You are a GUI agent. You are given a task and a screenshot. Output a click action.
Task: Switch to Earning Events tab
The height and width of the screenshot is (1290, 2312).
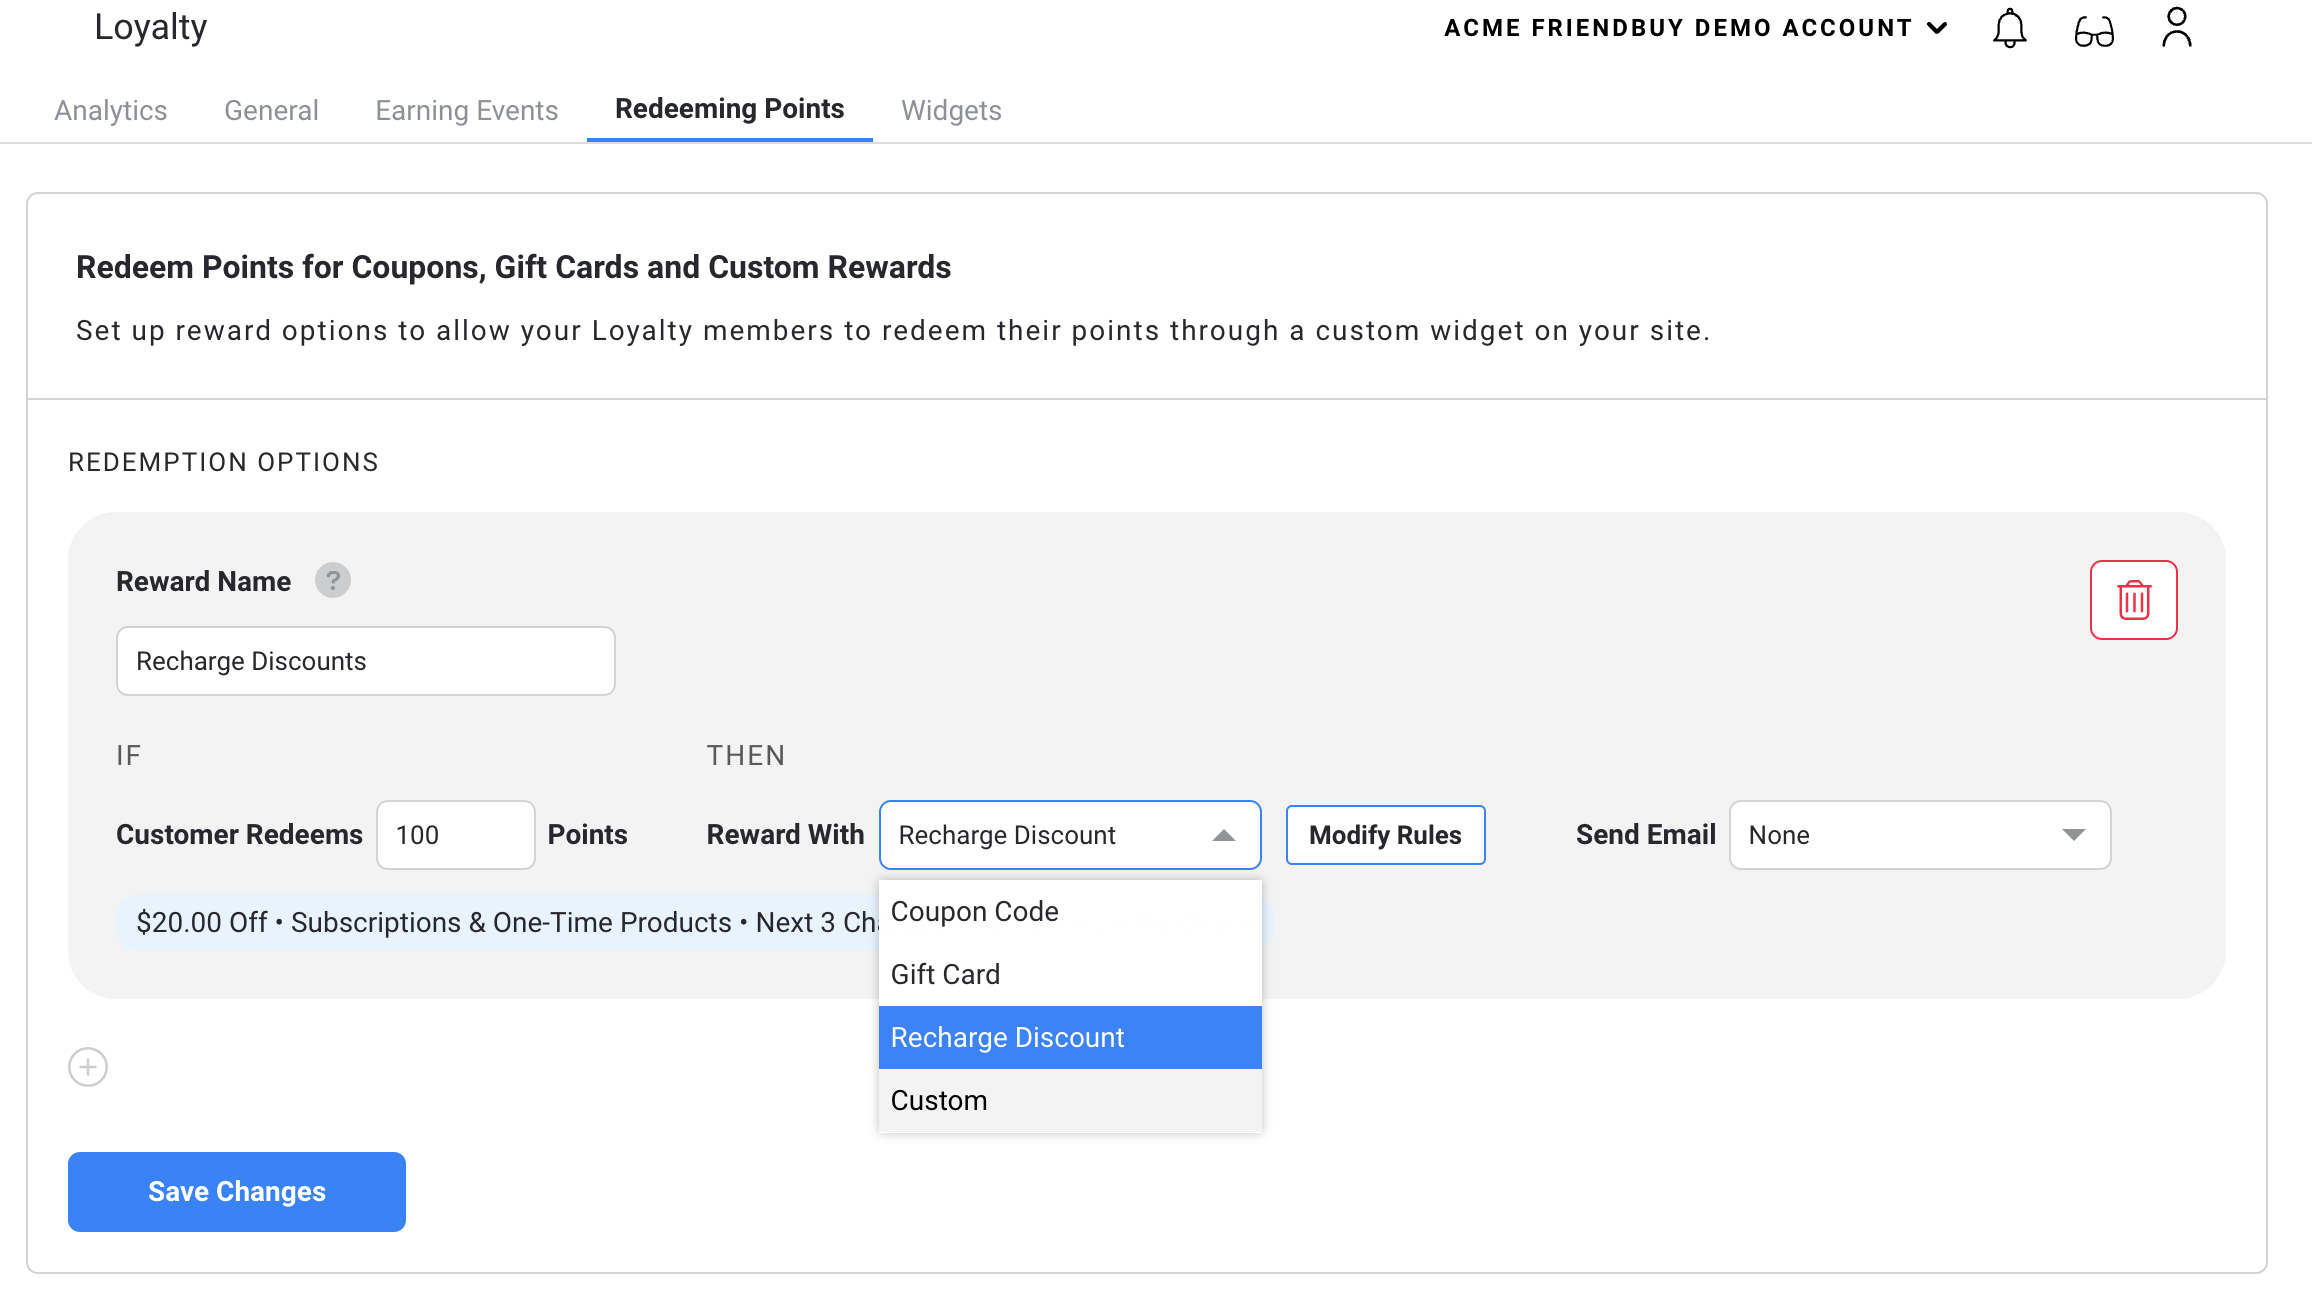(467, 110)
